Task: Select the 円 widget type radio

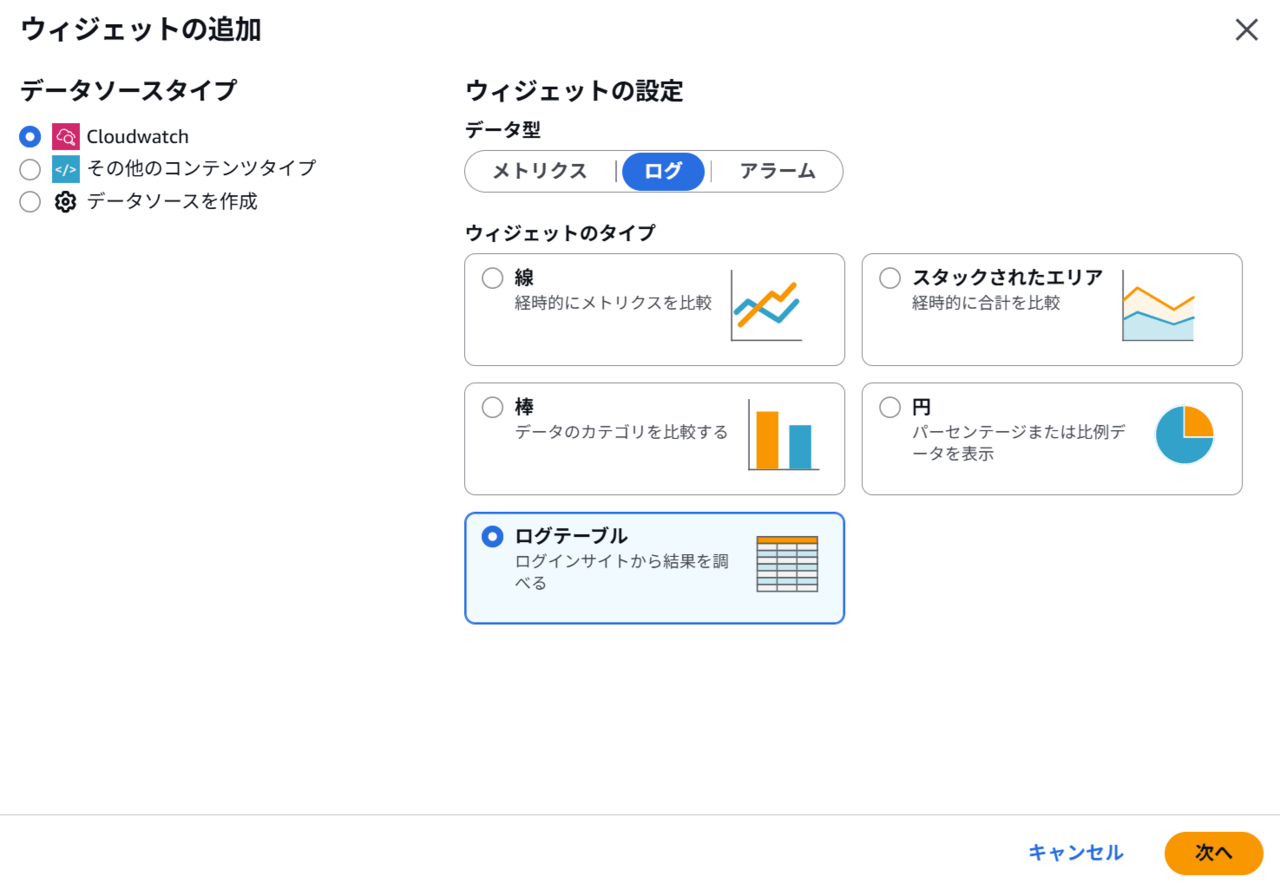Action: [889, 407]
